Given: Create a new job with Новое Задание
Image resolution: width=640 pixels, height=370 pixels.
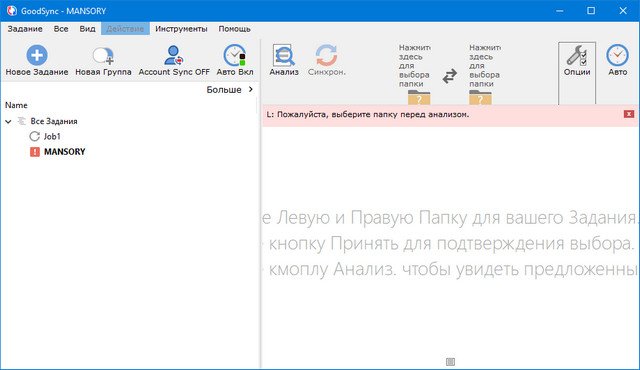Looking at the screenshot, I should click(37, 60).
